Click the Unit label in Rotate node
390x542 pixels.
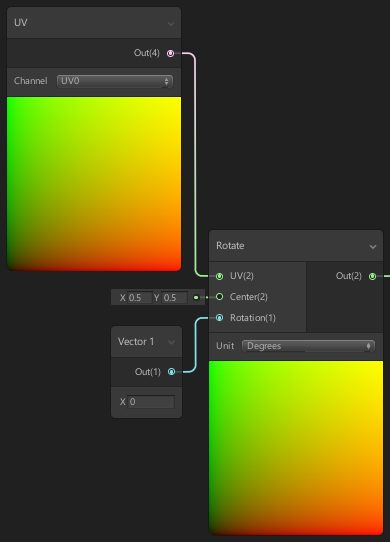225,346
